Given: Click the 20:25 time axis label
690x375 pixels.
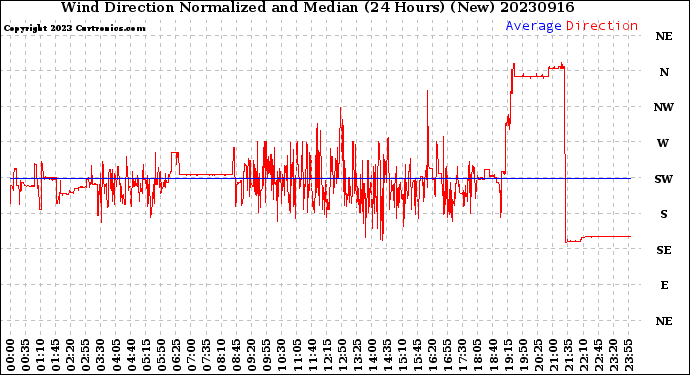Looking at the screenshot, I should [538, 355].
